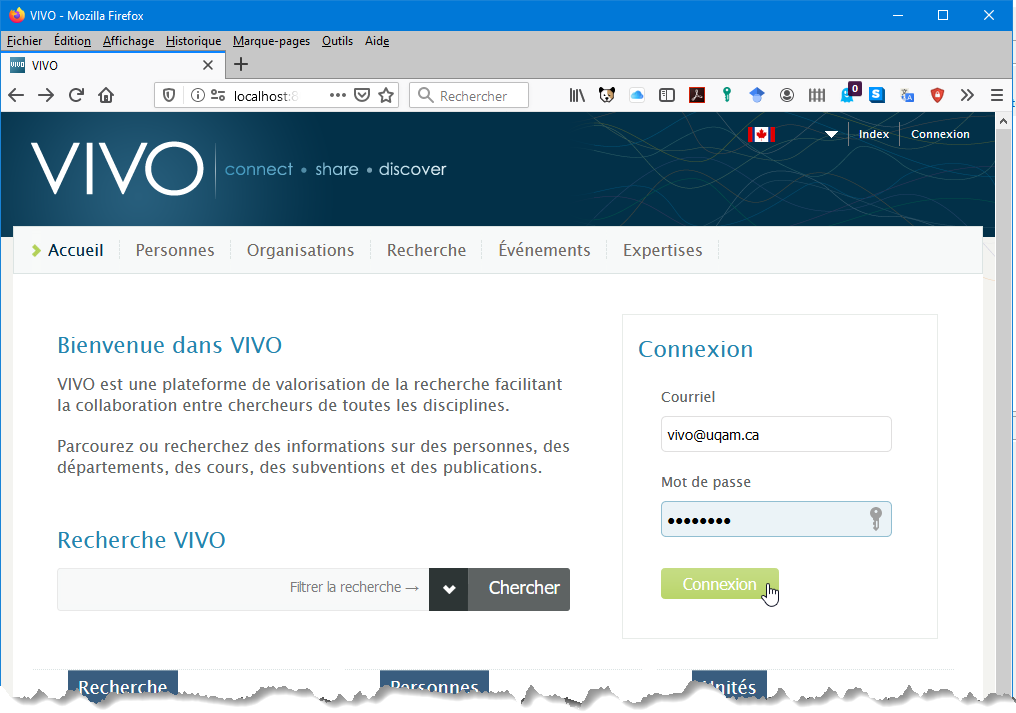Open the Affichage menu

(x=128, y=41)
